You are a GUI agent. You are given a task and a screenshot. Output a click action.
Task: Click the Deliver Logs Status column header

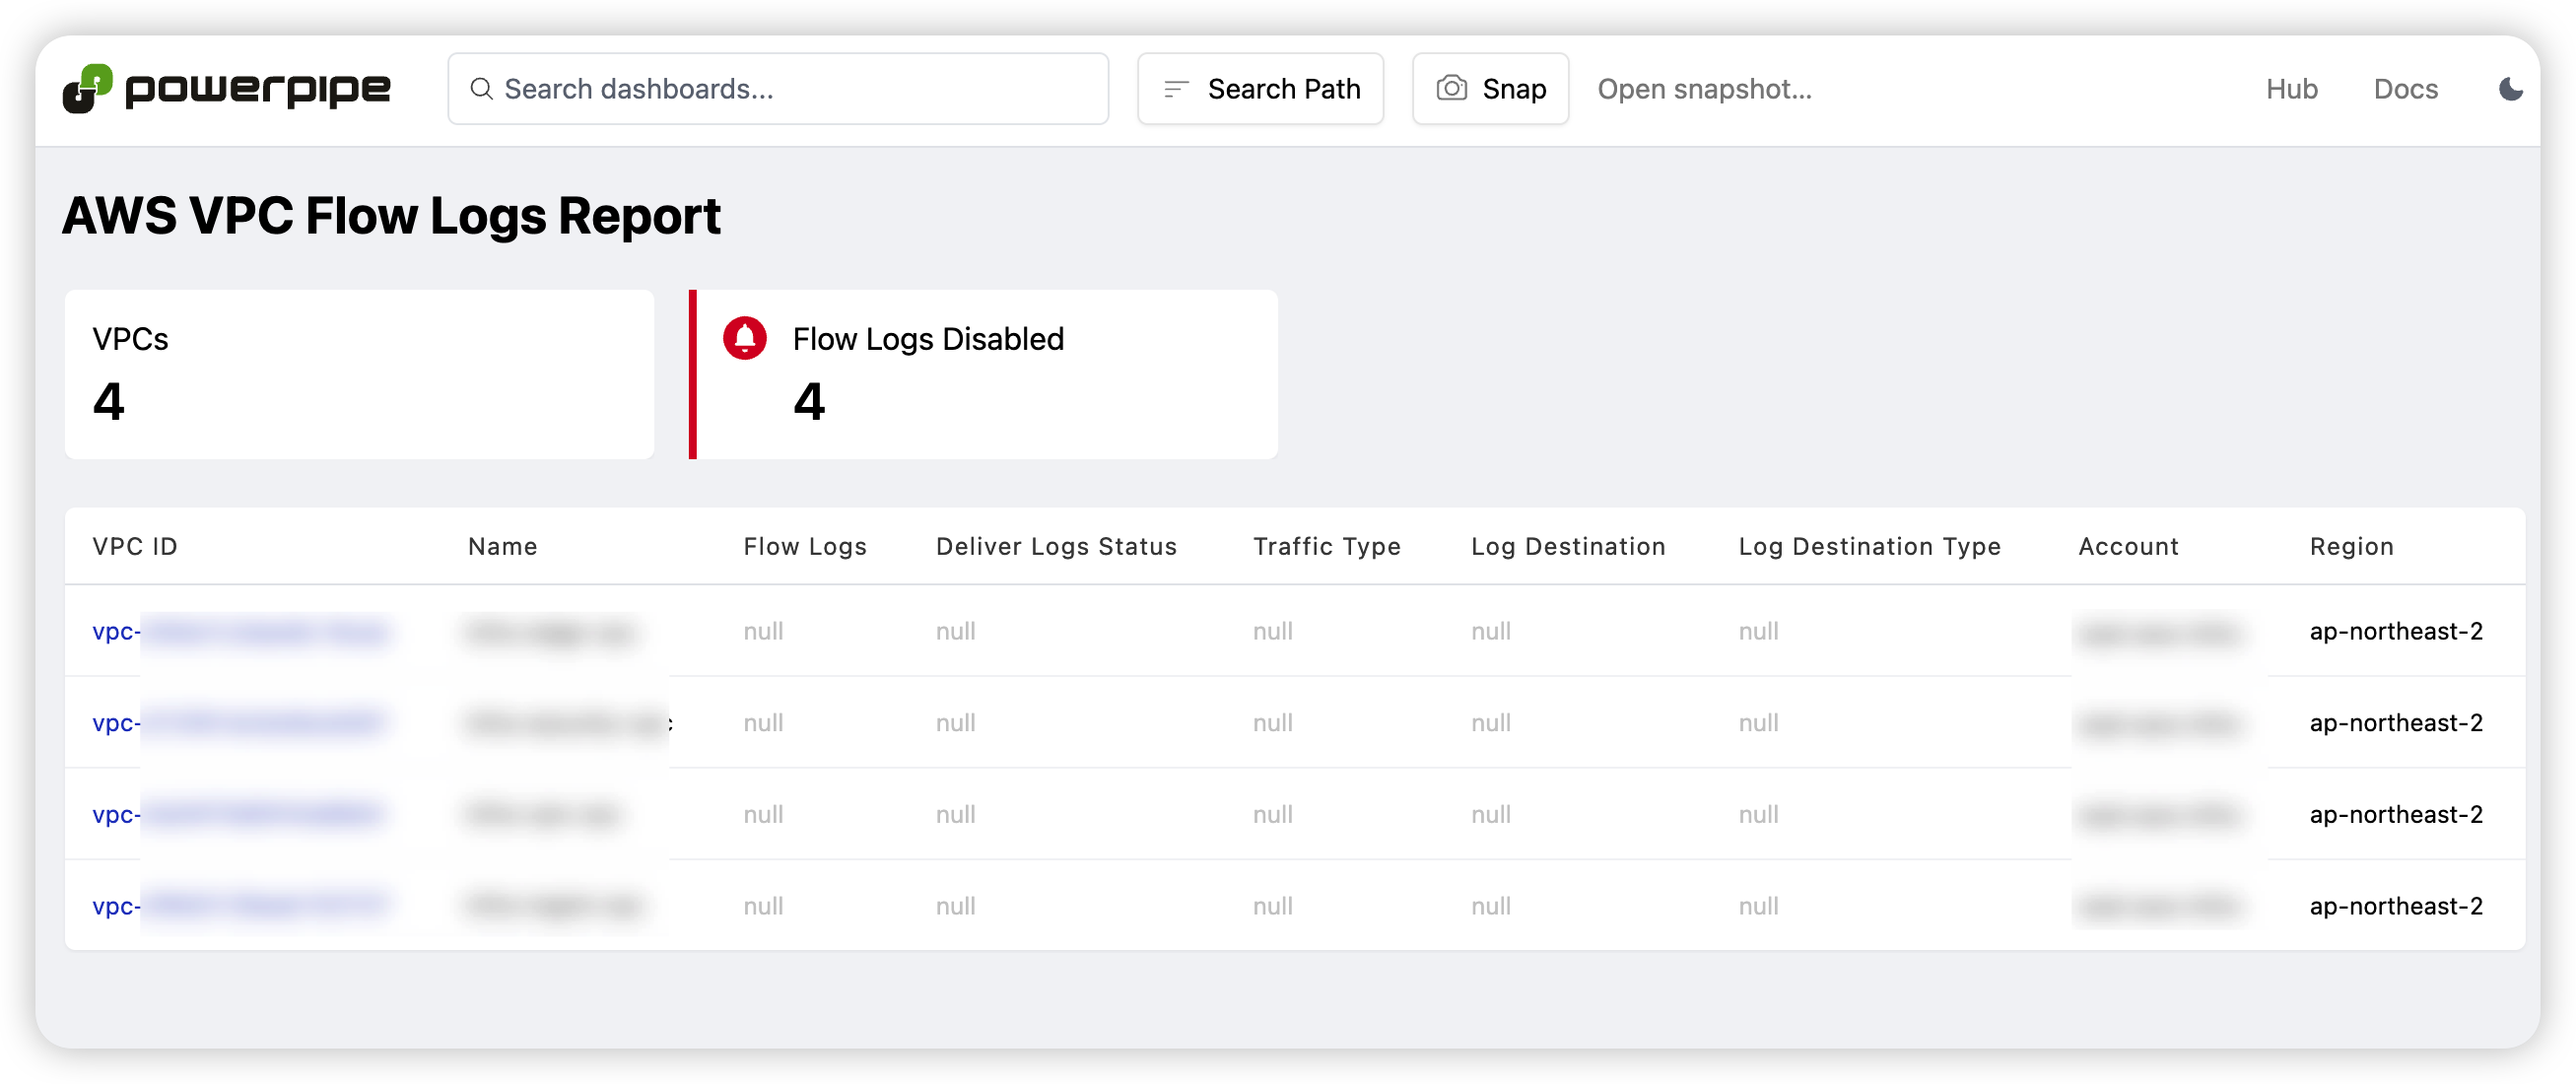click(1056, 546)
